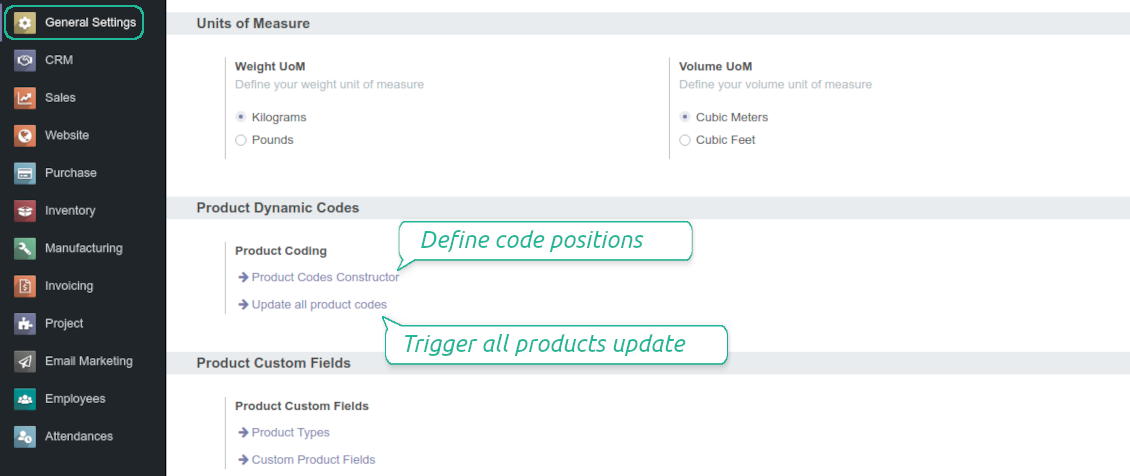Open the Product Codes Constructor link
Viewport: 1130px width, 476px height.
[x=324, y=277]
